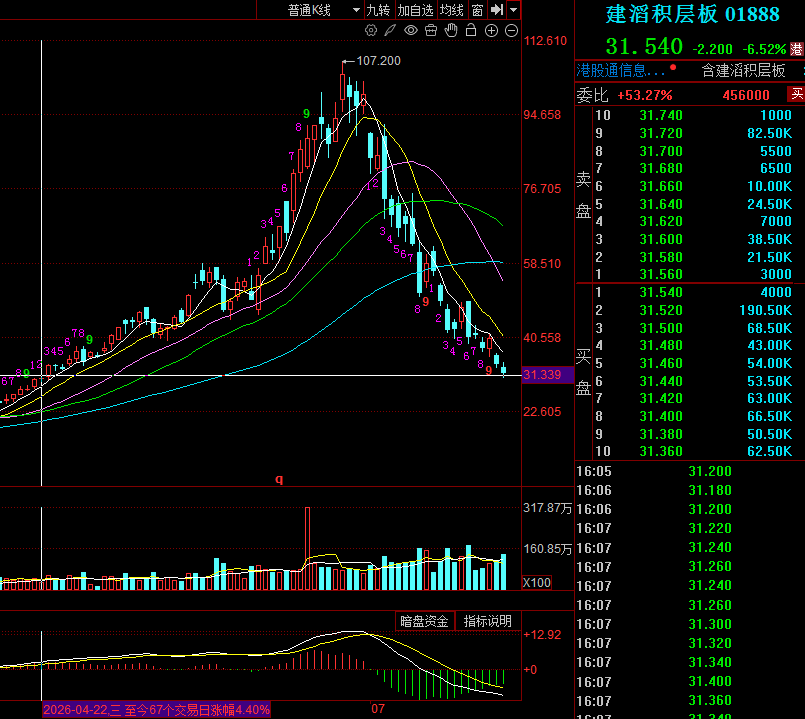The height and width of the screenshot is (719, 805).
Task: Click the jump-to-end arrow icon
Action: coord(496,10)
